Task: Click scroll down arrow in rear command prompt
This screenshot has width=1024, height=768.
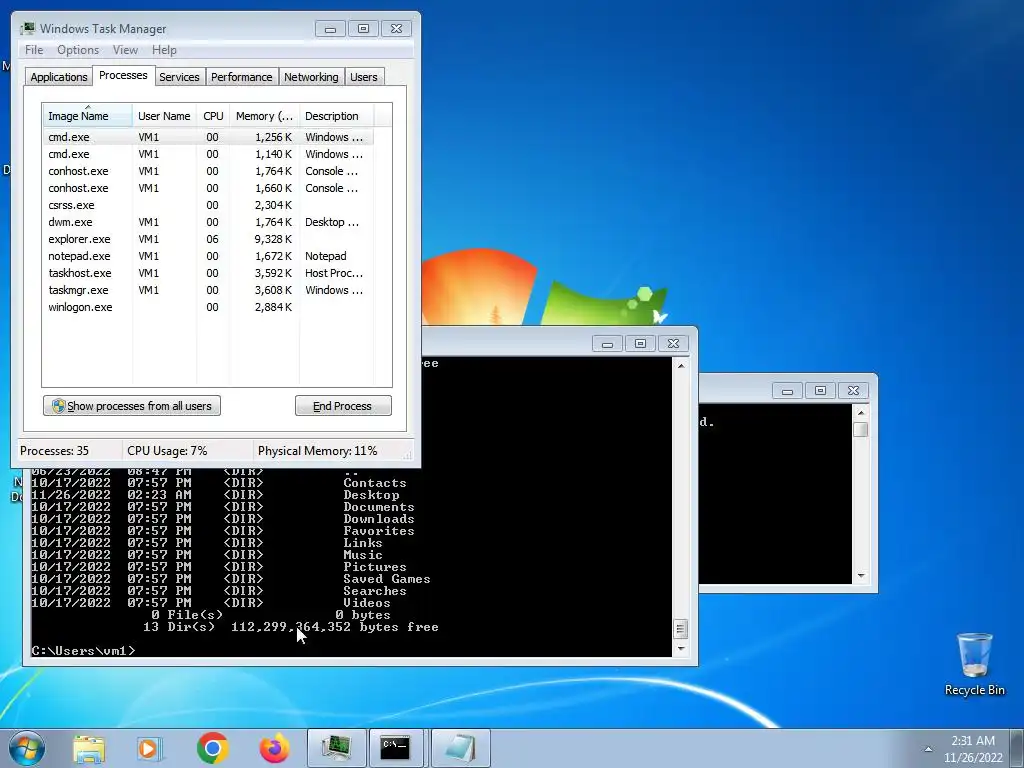Action: coord(861,575)
